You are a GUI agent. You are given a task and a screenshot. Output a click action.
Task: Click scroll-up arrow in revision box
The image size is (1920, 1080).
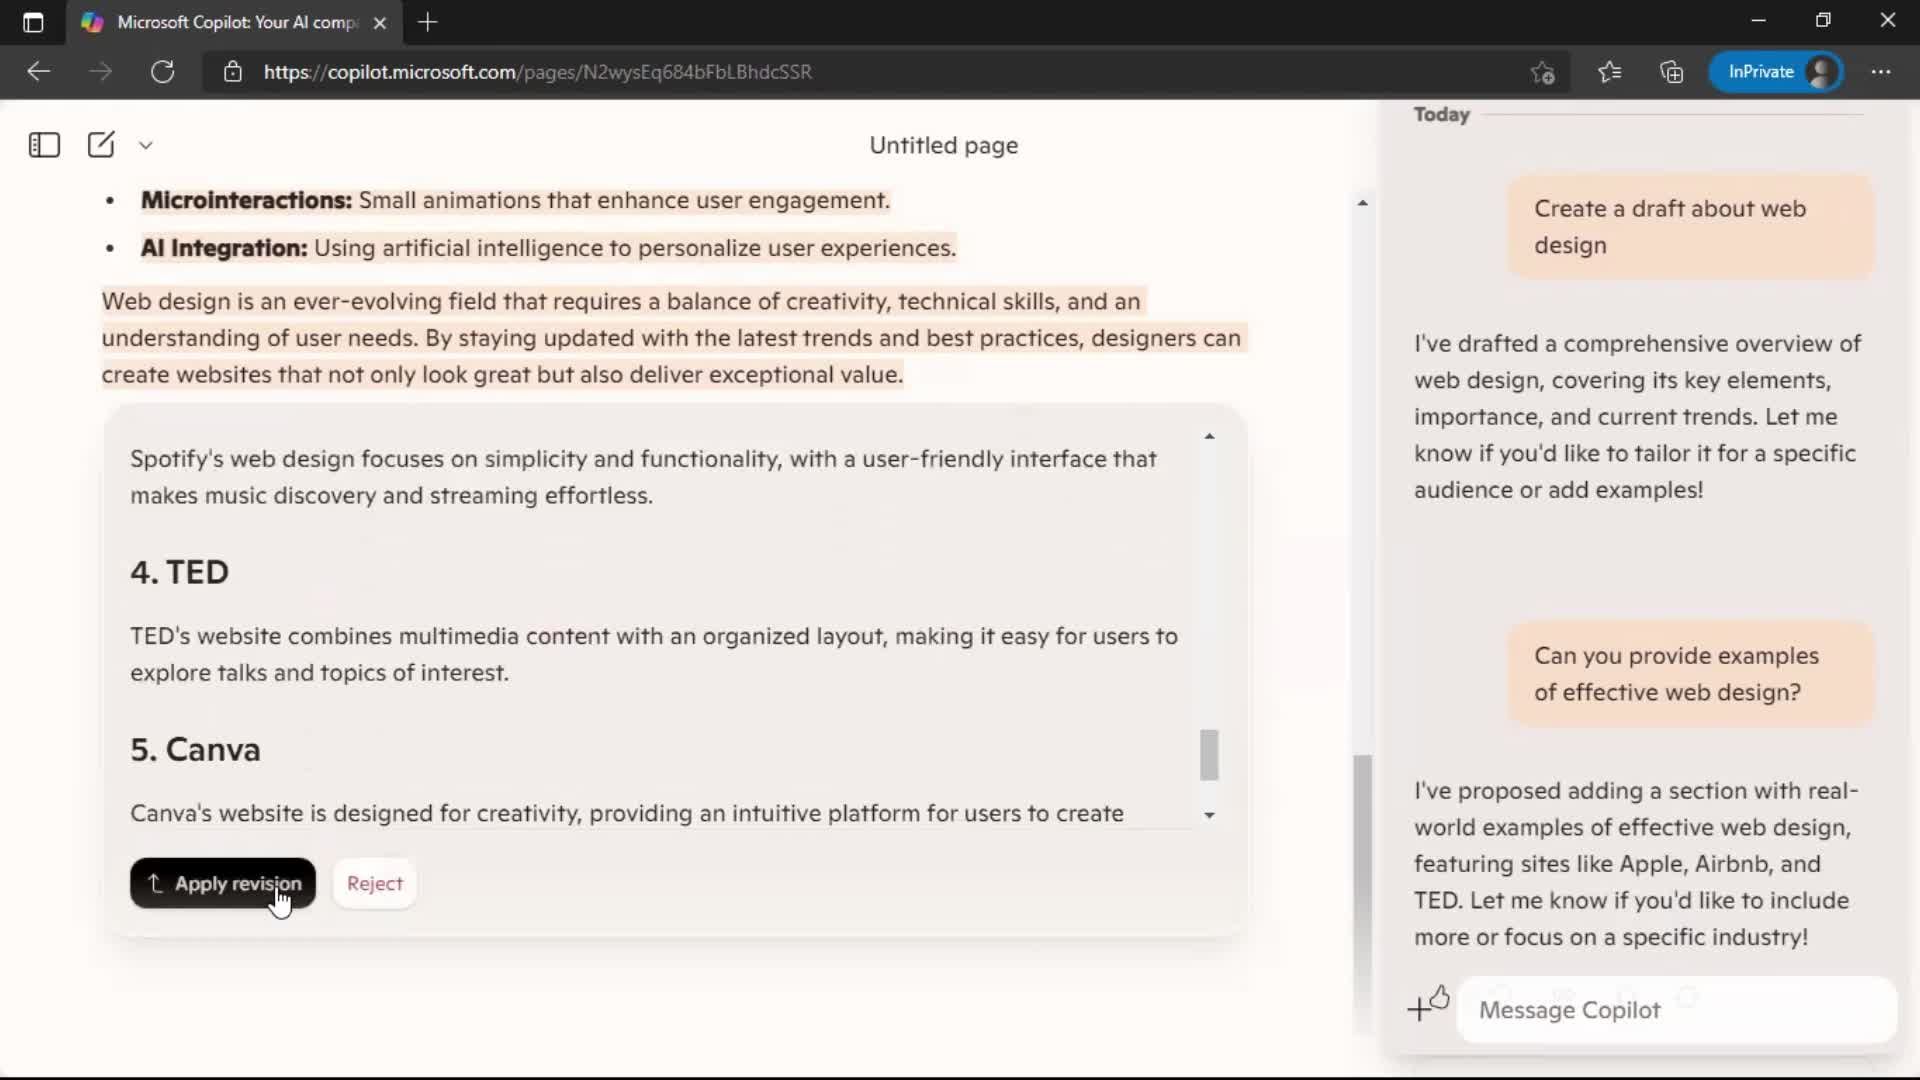tap(1209, 436)
